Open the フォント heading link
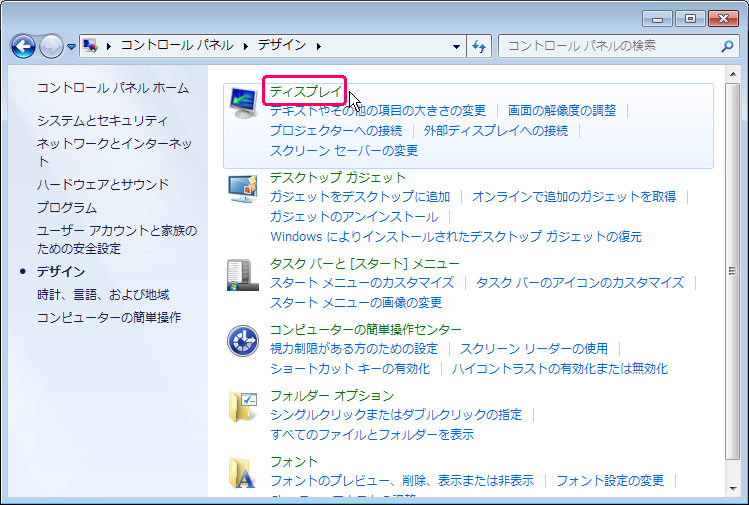The width and height of the screenshot is (749, 505). click(294, 461)
